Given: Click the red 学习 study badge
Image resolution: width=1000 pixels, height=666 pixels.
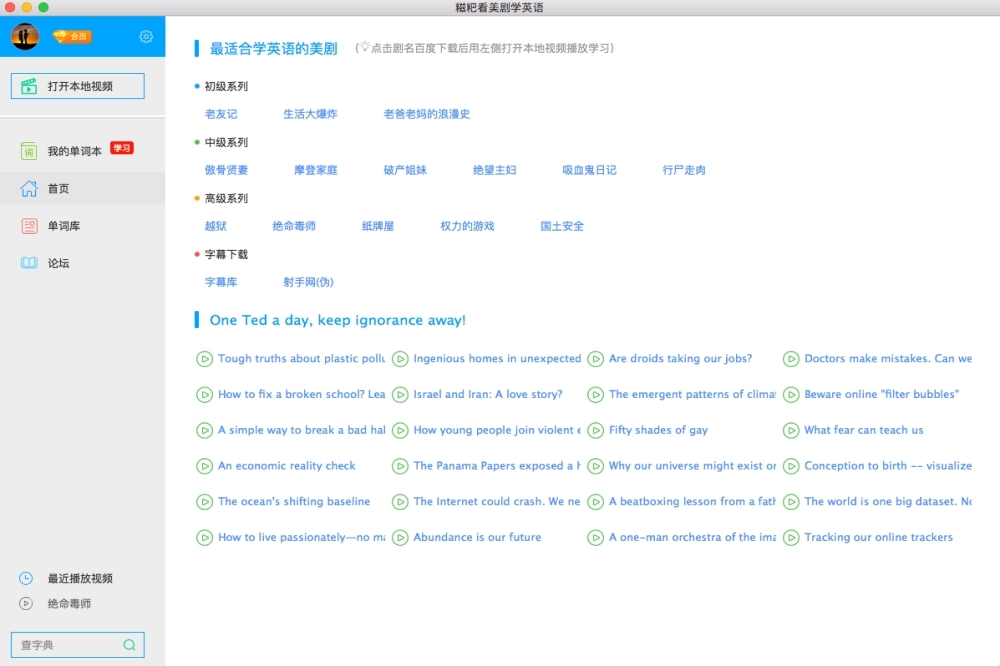Looking at the screenshot, I should click(121, 148).
